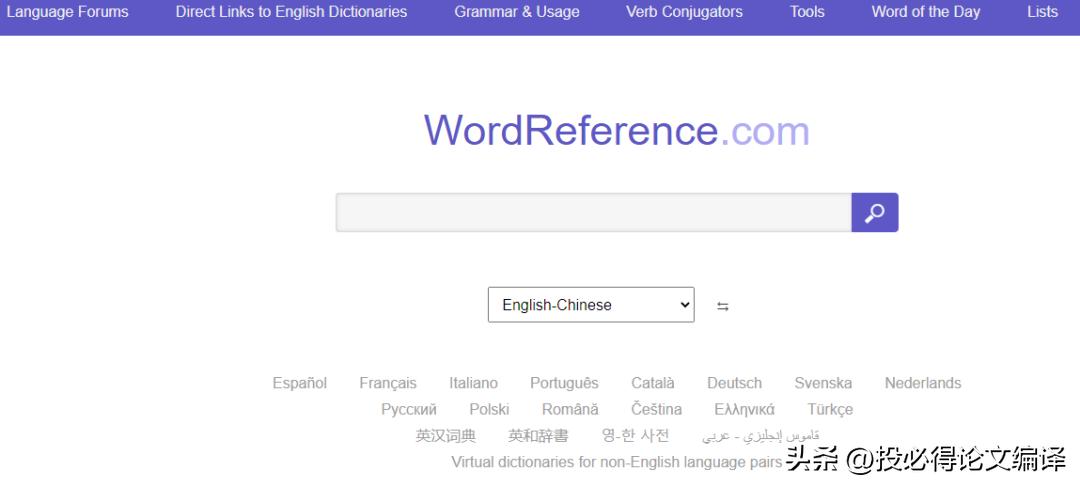Image resolution: width=1080 pixels, height=487 pixels.
Task: Open the Arabic dictionary link
Action: [x=760, y=436]
